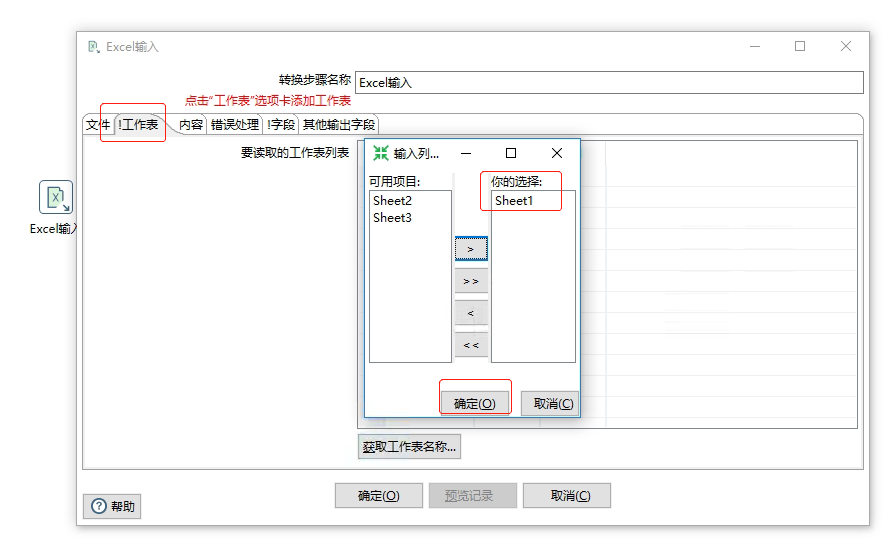This screenshot has height=548, width=891.
Task: Maximize the 输入列 dialog
Action: pos(511,153)
